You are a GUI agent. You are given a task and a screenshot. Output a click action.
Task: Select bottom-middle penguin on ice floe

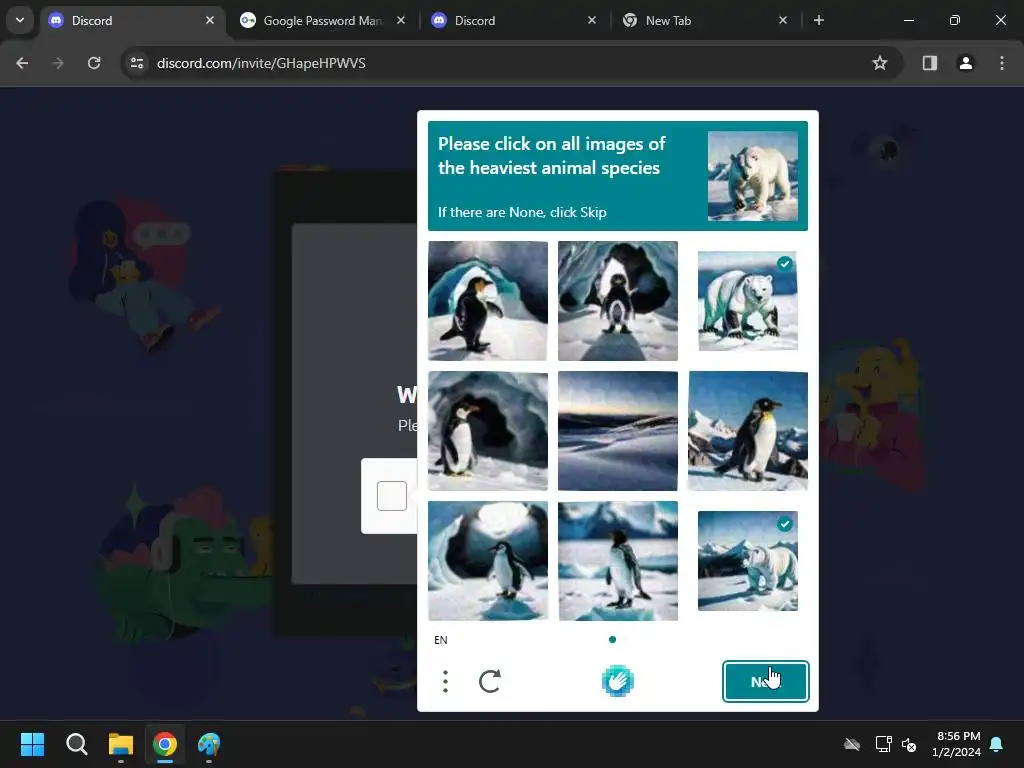pos(618,560)
